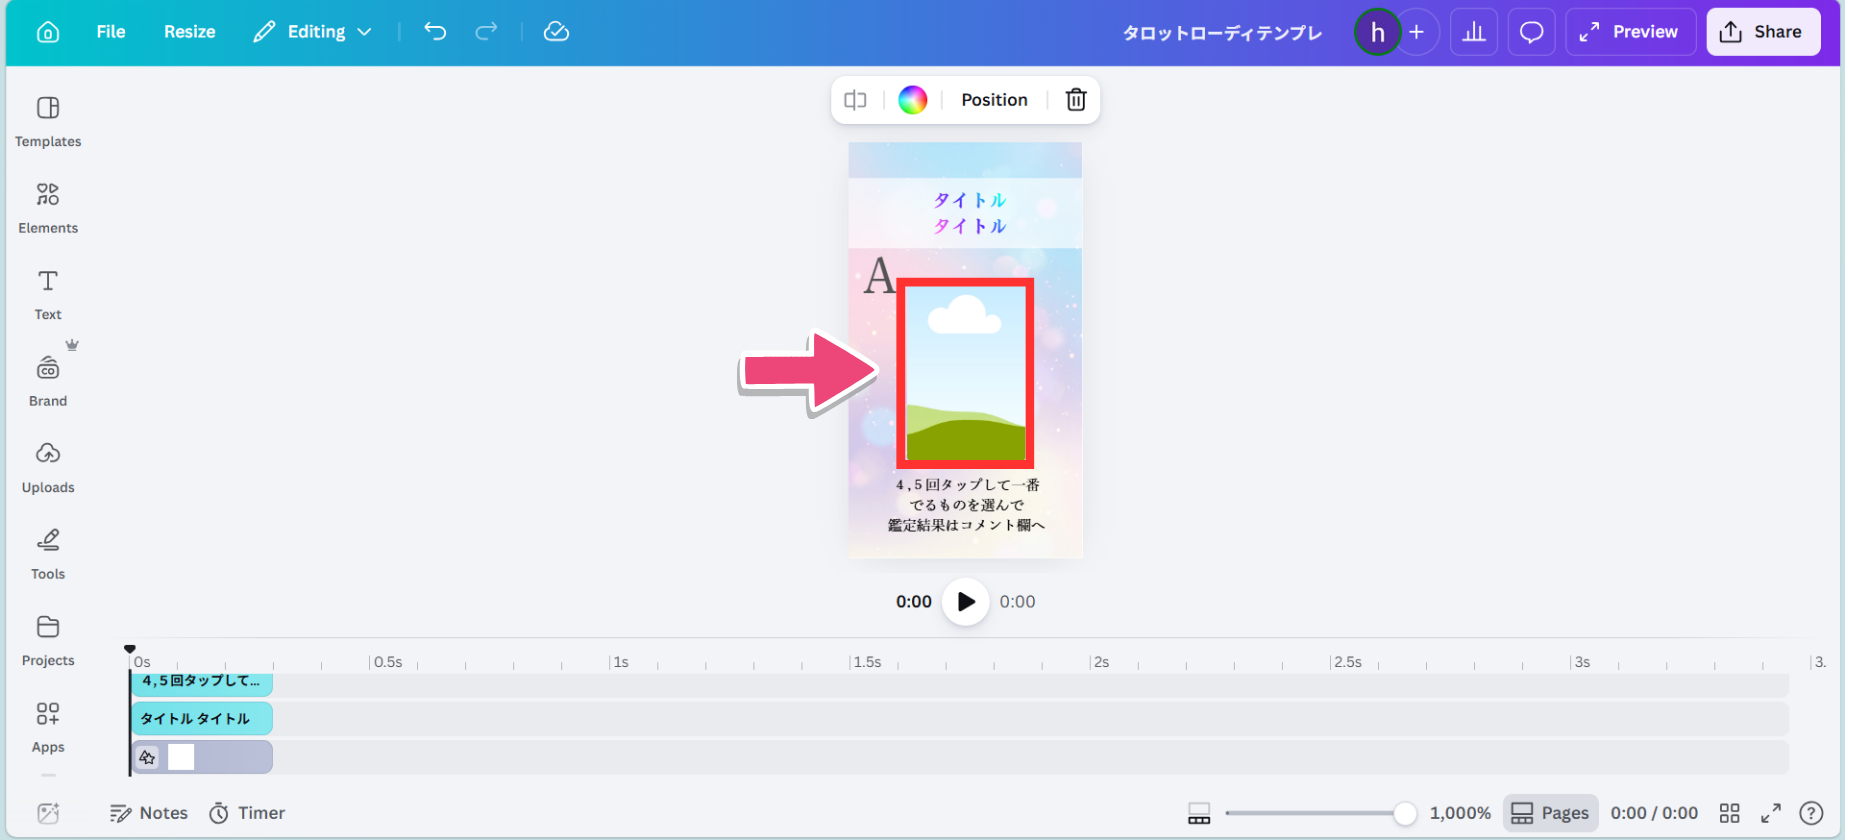Viewport: 1849px width, 840px height.
Task: Open the Resize options menu
Action: 189,32
